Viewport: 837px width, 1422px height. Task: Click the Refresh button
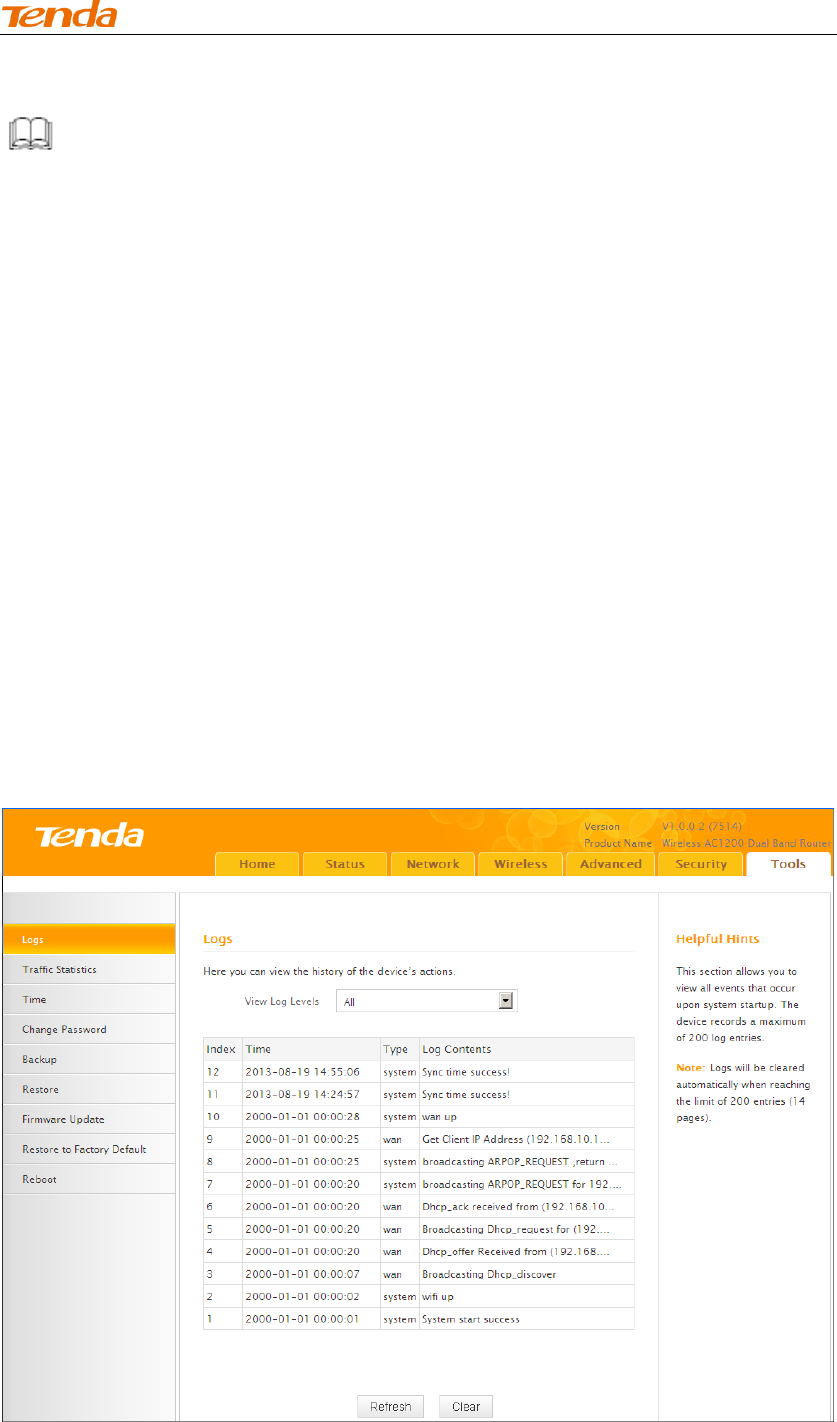[391, 1406]
